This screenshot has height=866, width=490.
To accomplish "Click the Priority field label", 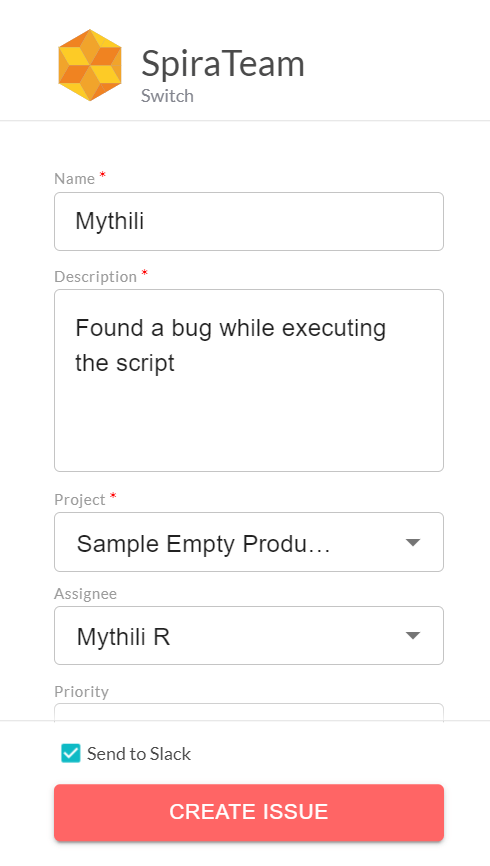I will [81, 691].
